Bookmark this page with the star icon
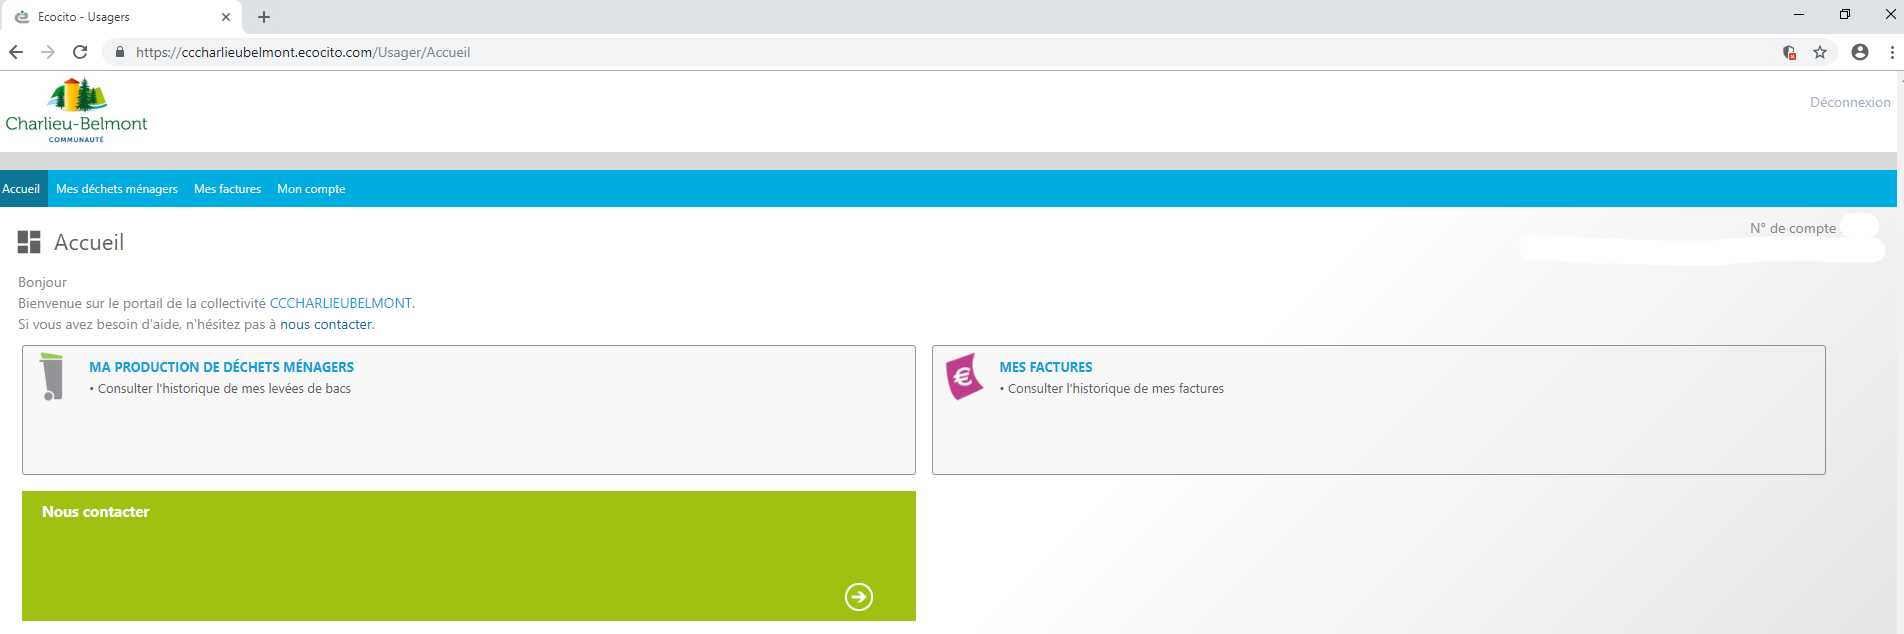Viewport: 1904px width, 634px height. [x=1820, y=52]
